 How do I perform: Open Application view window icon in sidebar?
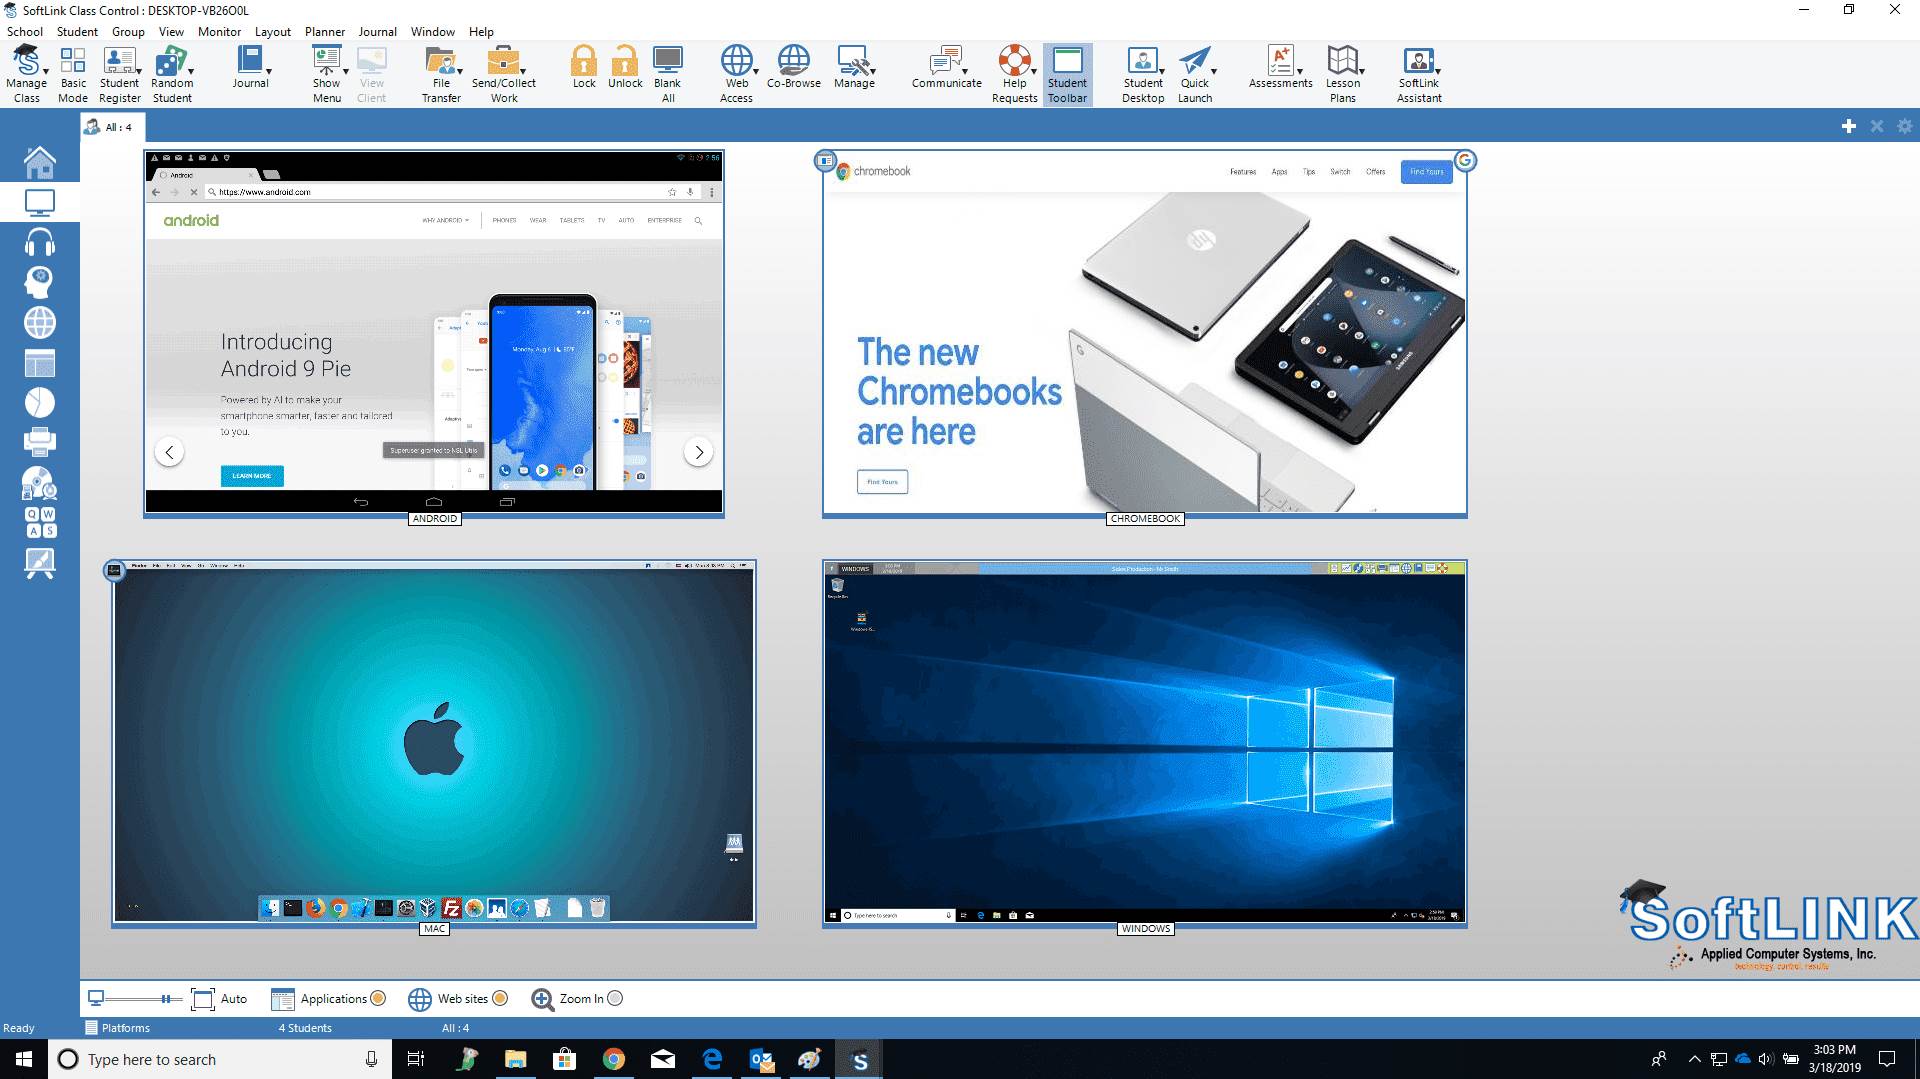point(40,363)
